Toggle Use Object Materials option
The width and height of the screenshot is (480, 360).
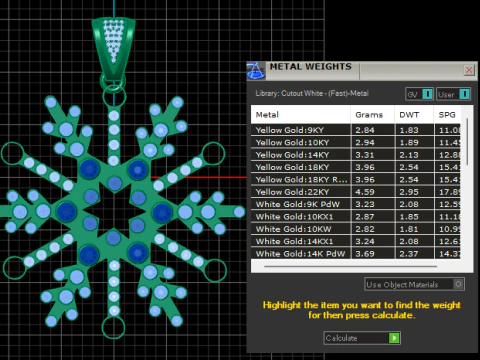tap(414, 284)
